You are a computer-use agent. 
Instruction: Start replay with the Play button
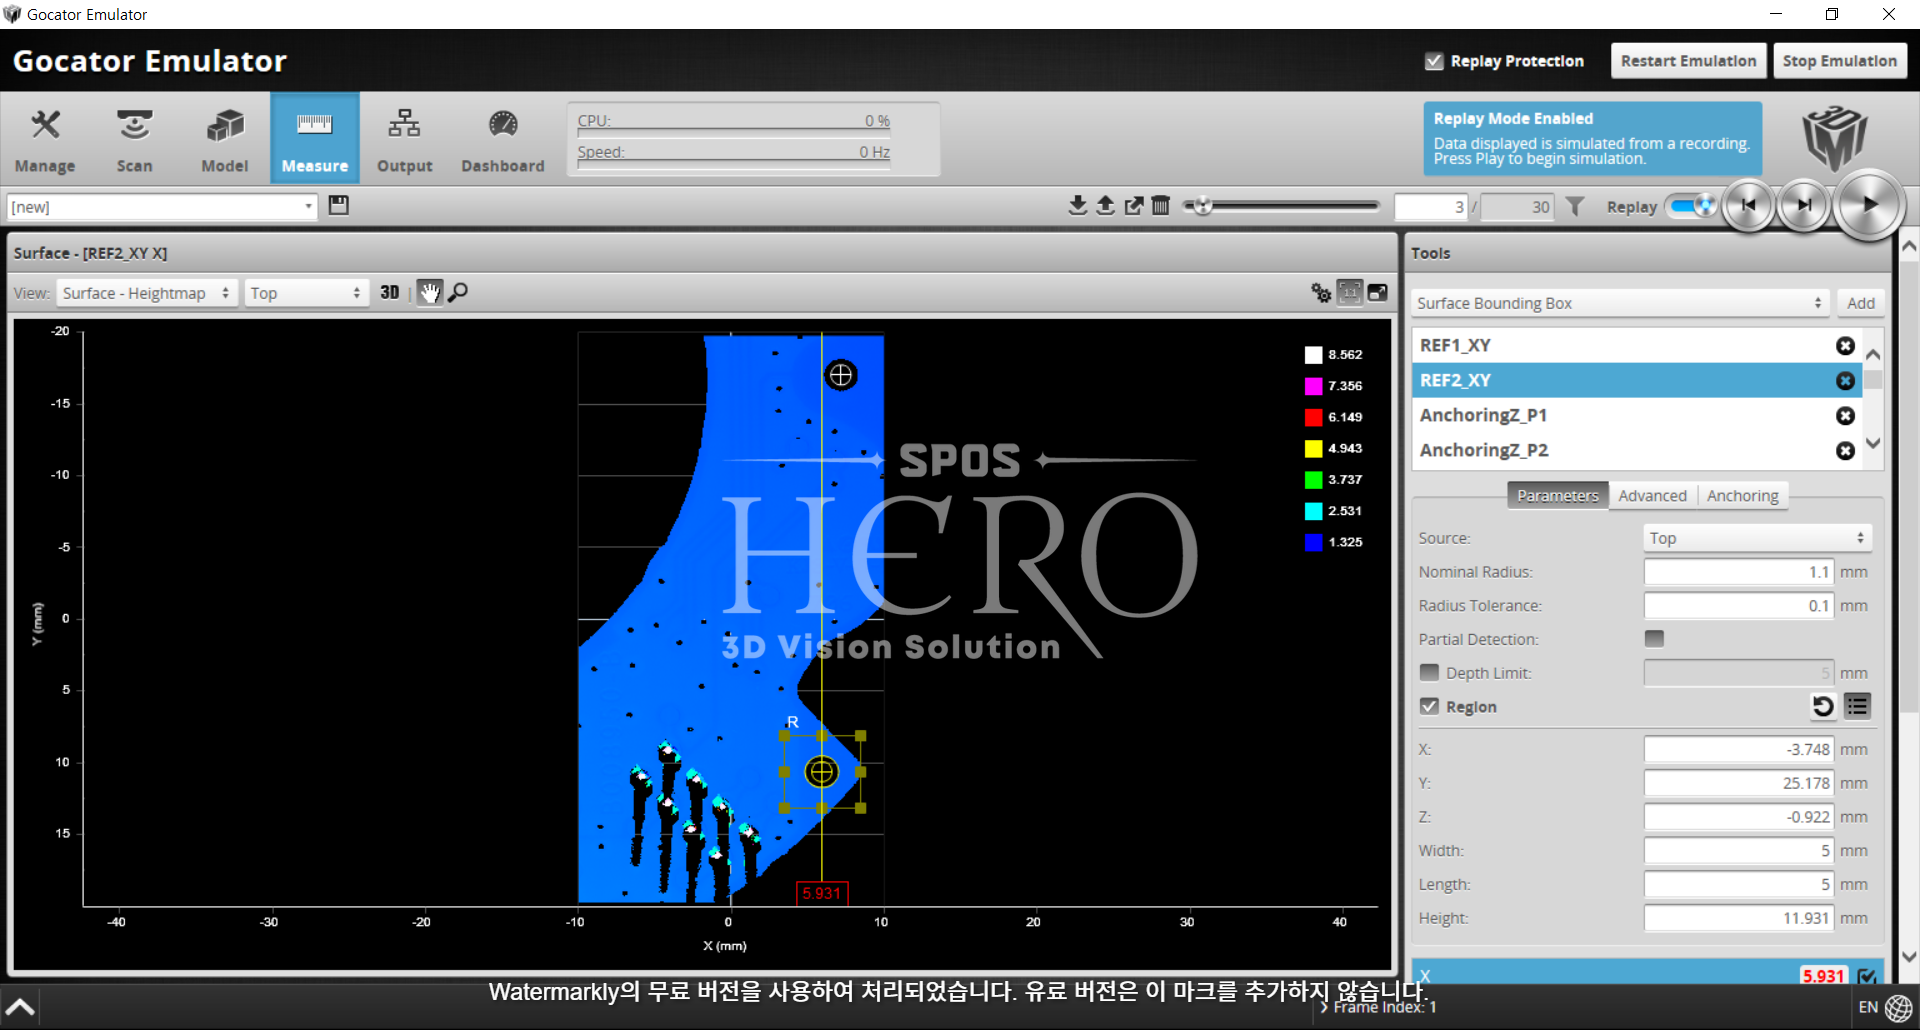click(1869, 205)
